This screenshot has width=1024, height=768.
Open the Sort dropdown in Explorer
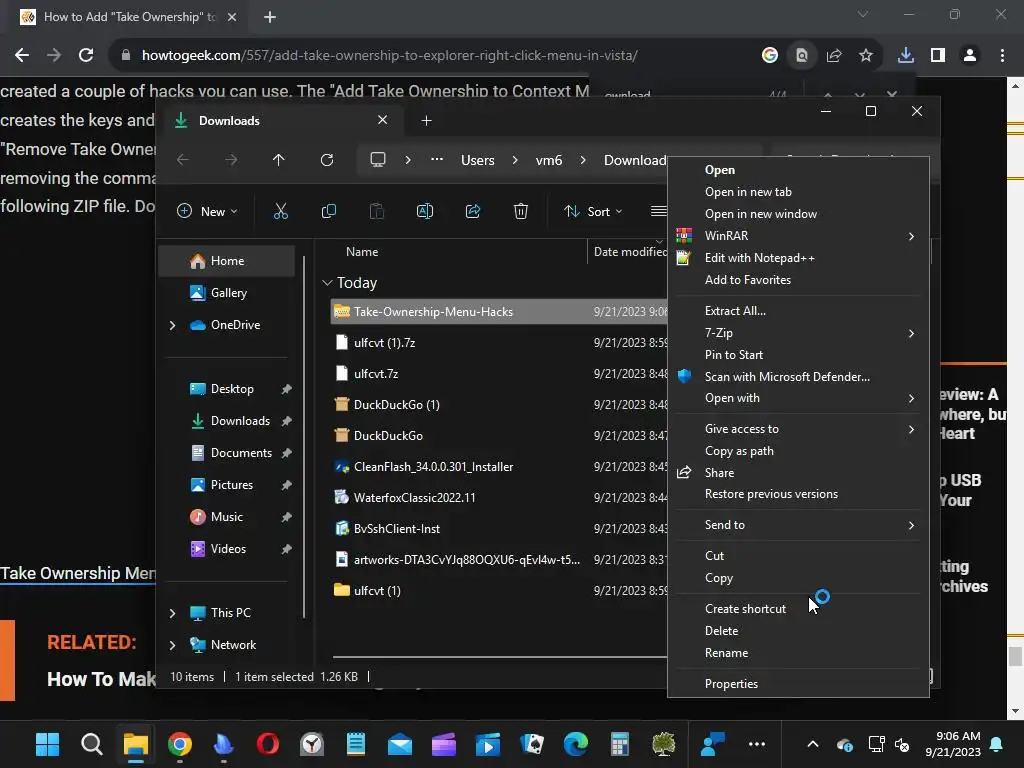(x=594, y=211)
